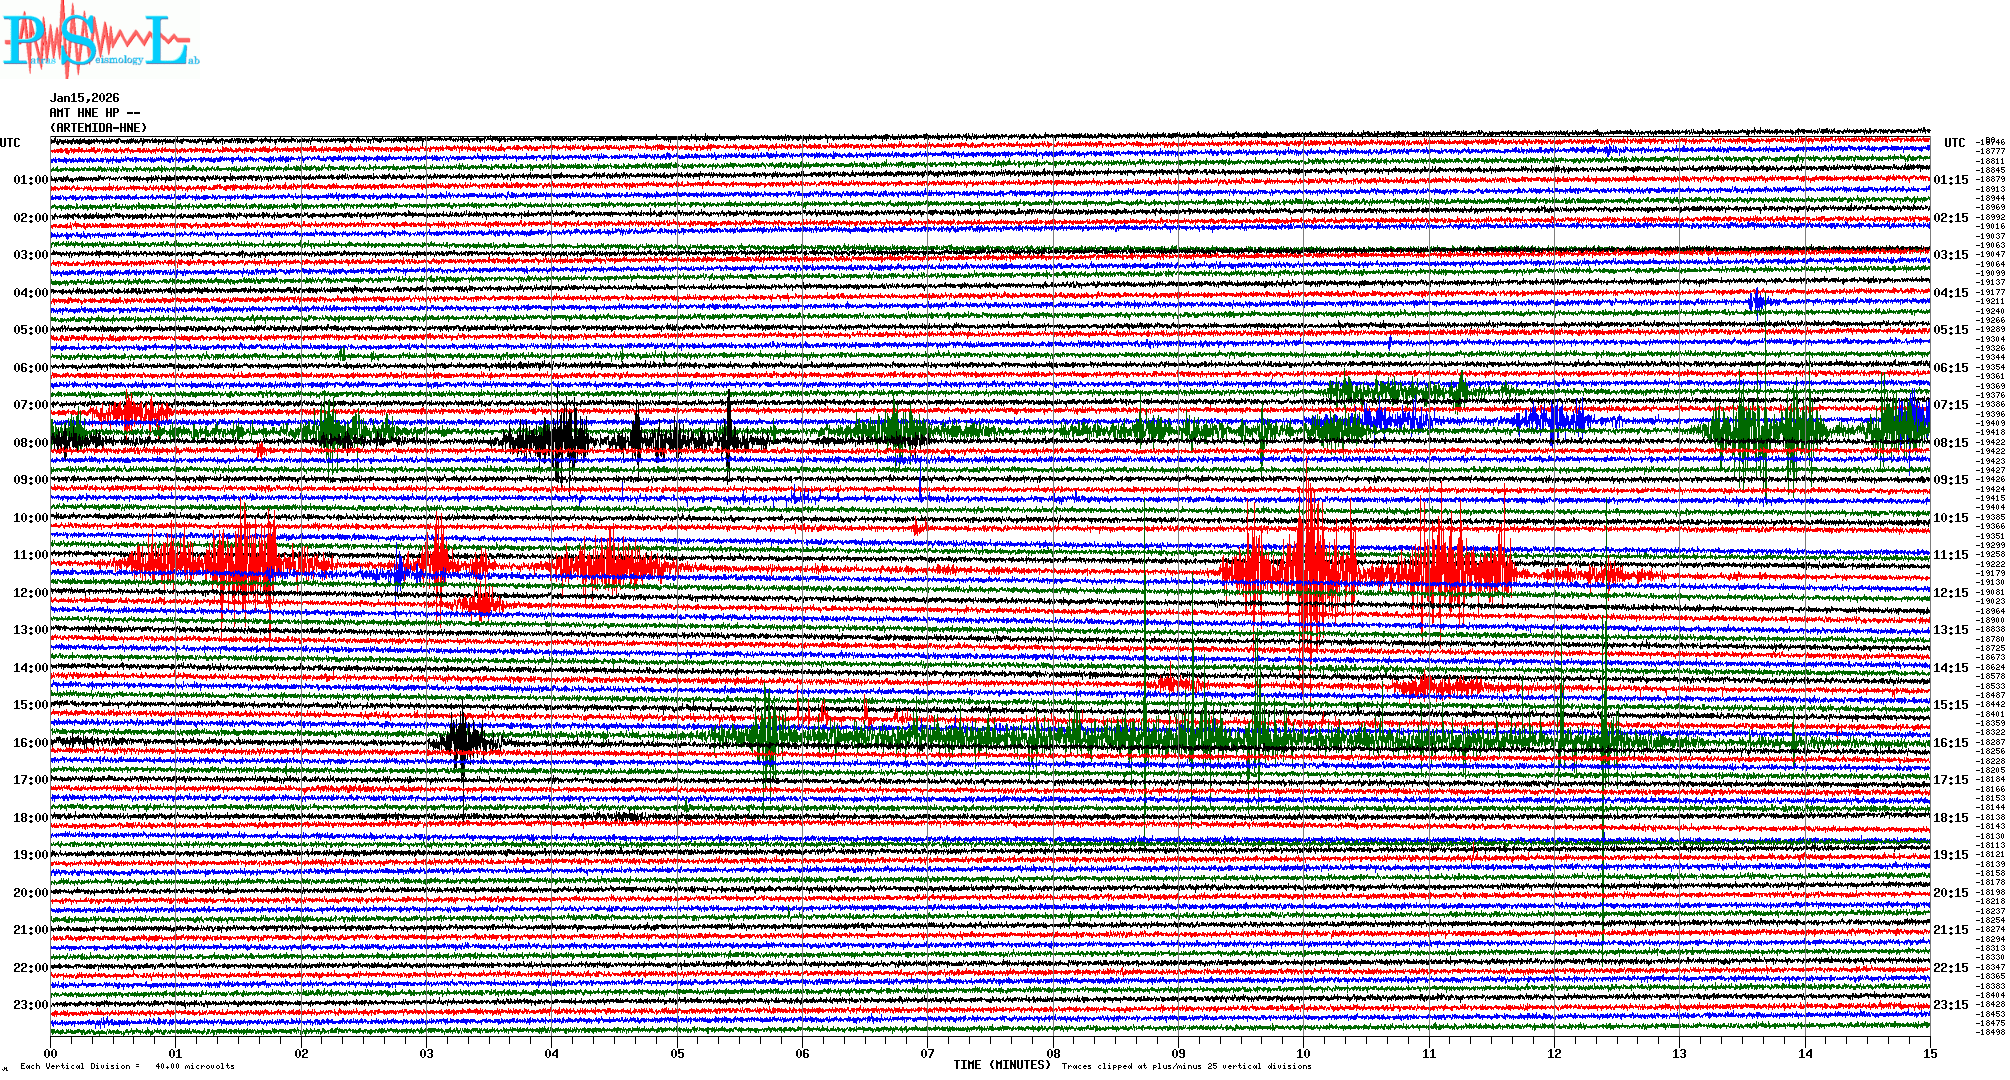Click the Traces clipped footer note
Screen dimensions: 2010x1080
pyautogui.click(x=1186, y=1066)
